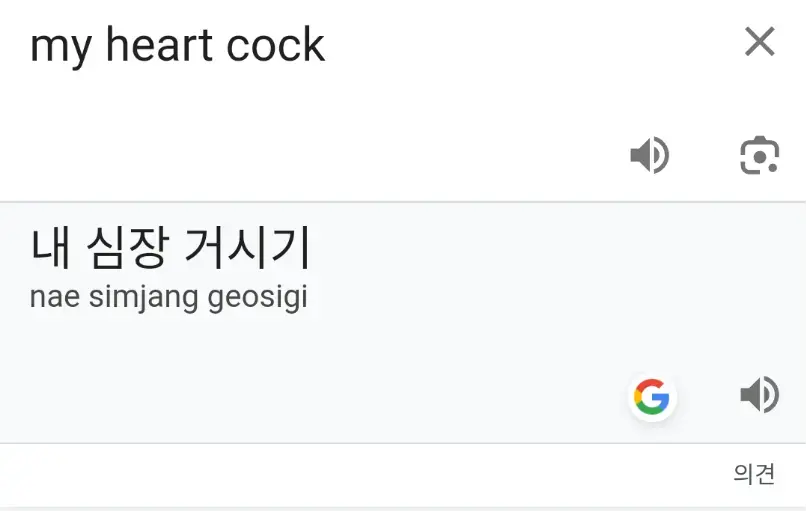This screenshot has width=807, height=511.
Task: Search the translation with the Google icon
Action: [x=652, y=397]
